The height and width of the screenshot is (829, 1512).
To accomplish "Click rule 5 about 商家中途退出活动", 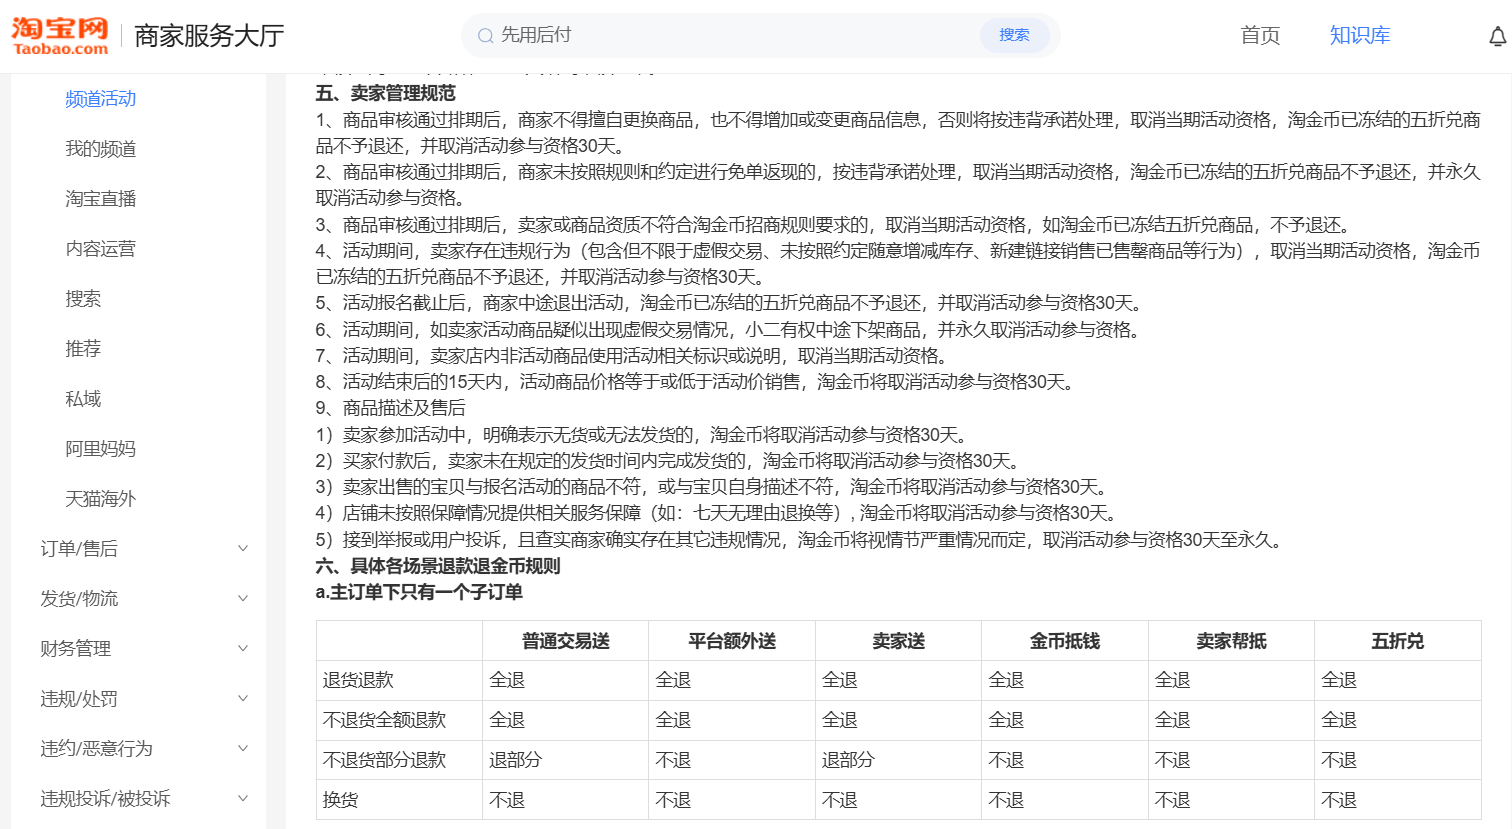I will [x=729, y=303].
